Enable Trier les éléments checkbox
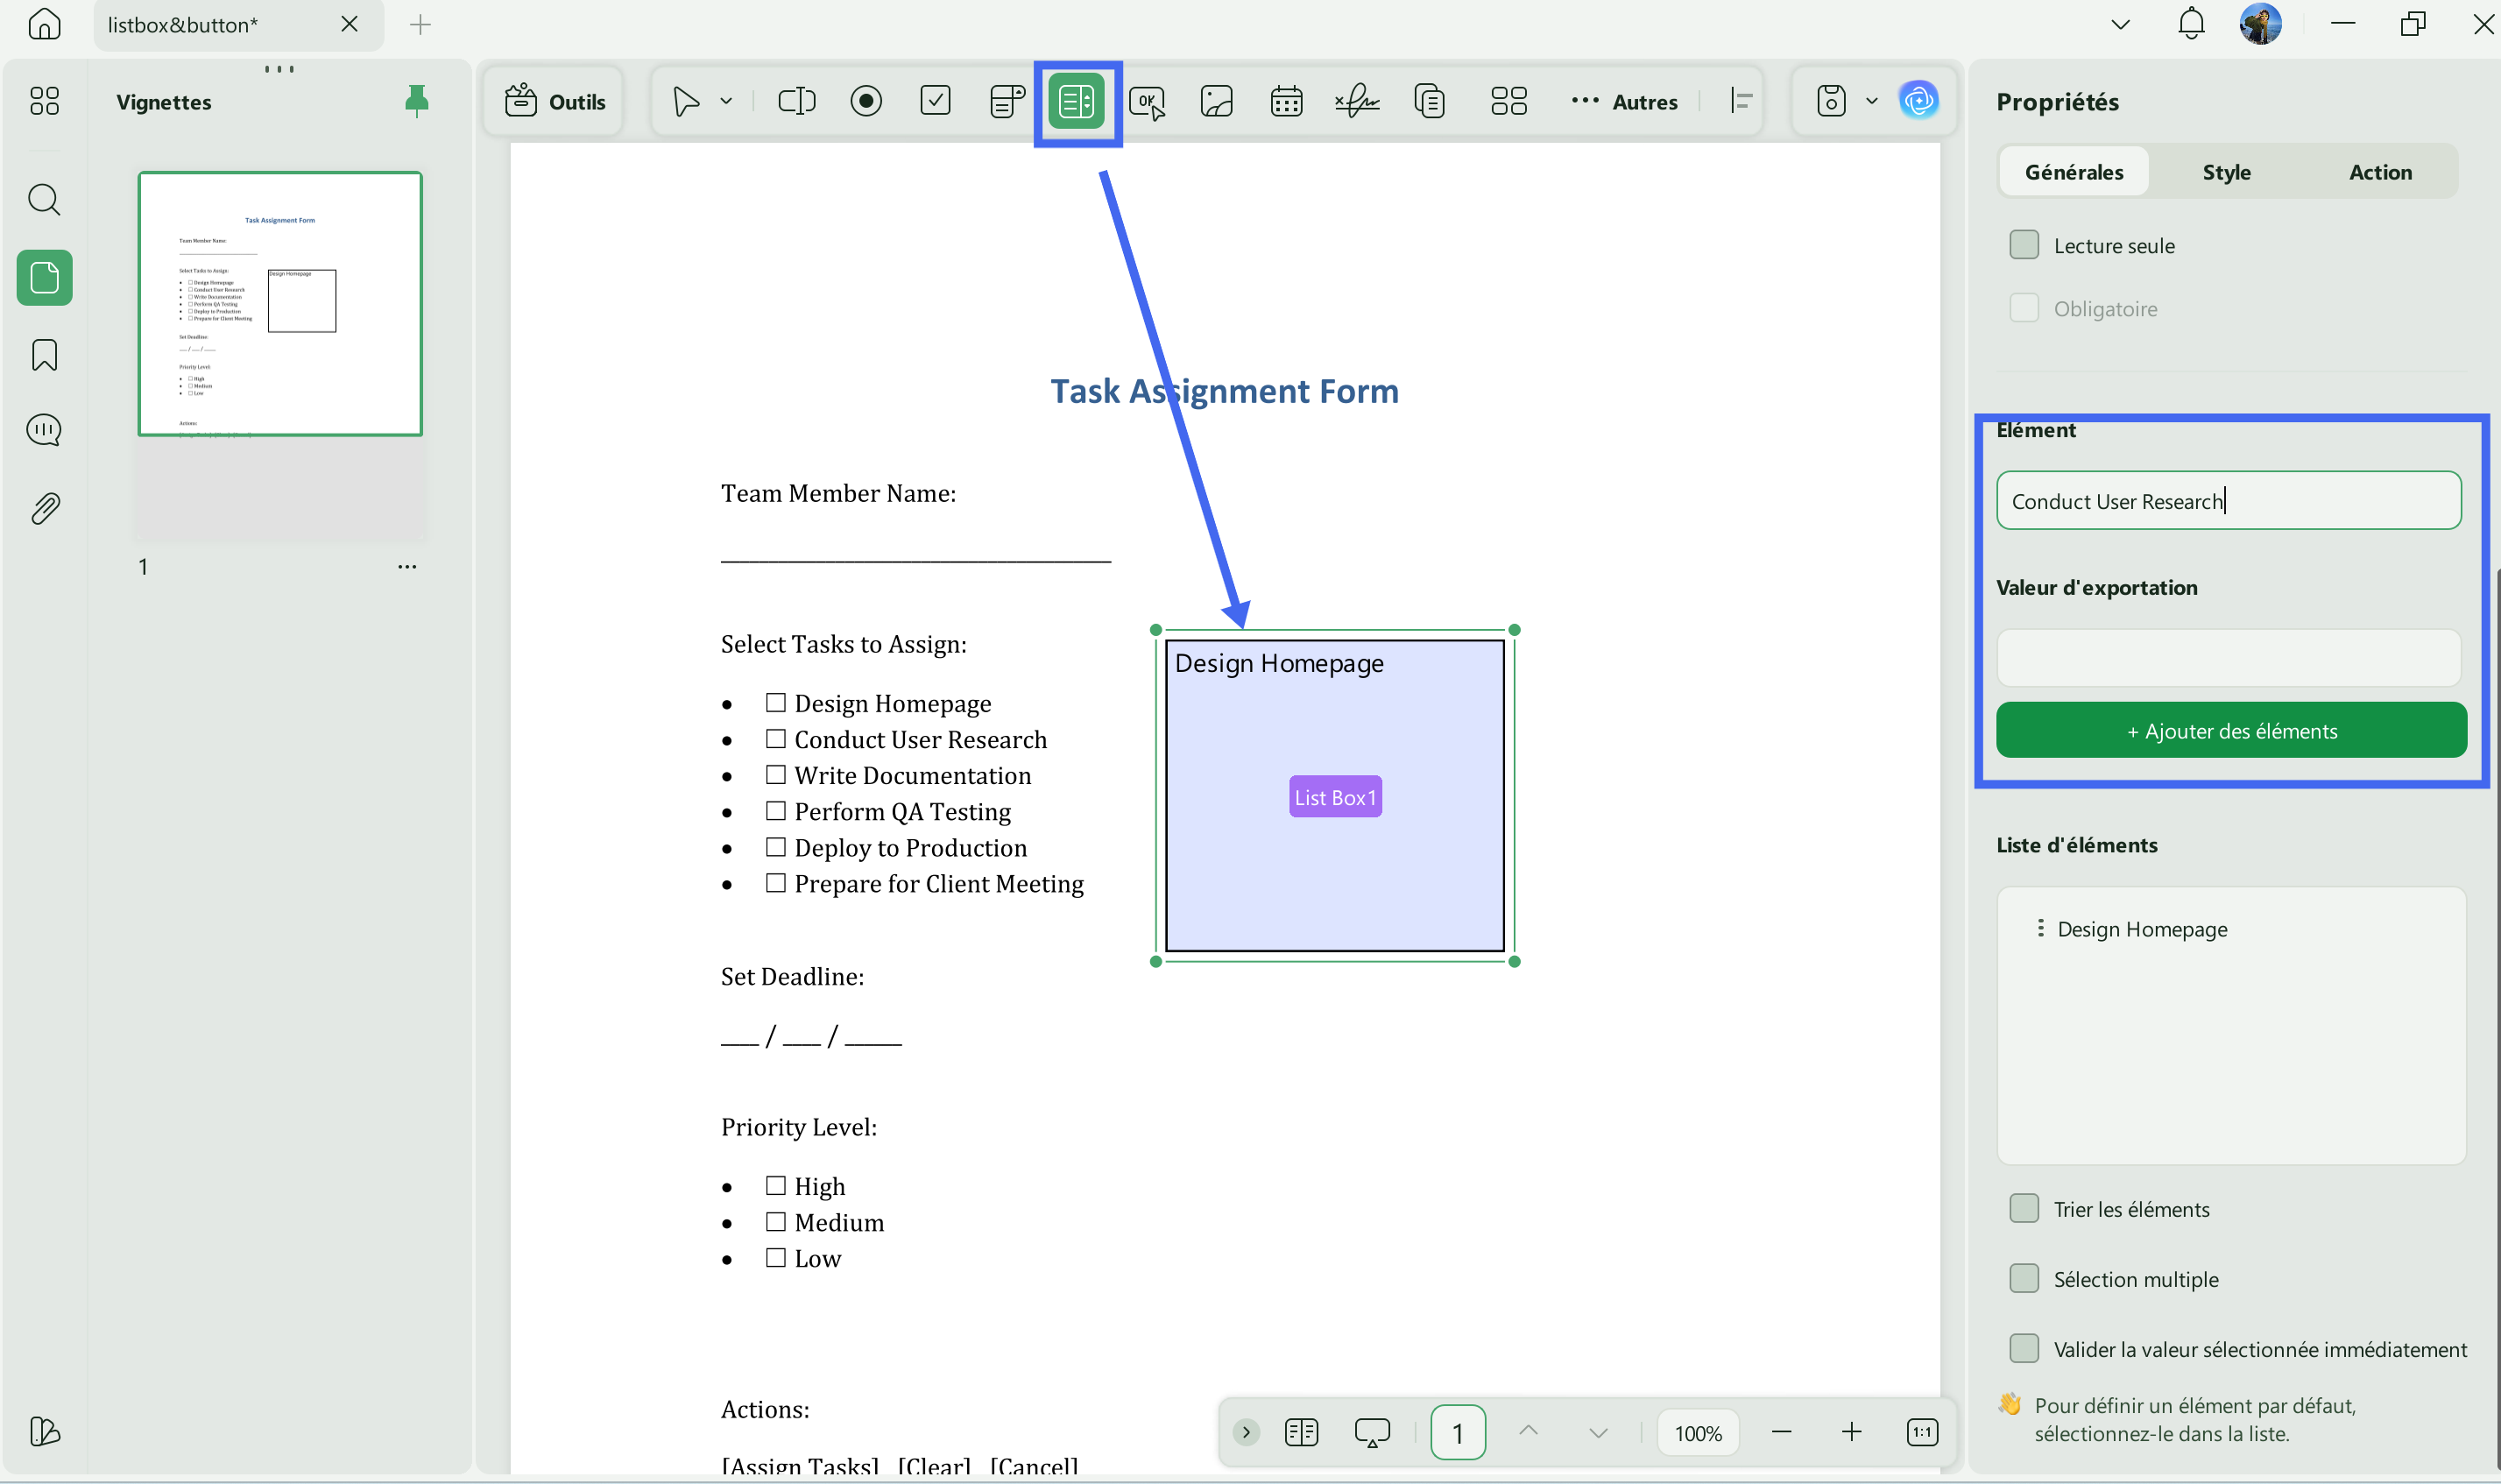Image resolution: width=2501 pixels, height=1484 pixels. (x=2024, y=1208)
